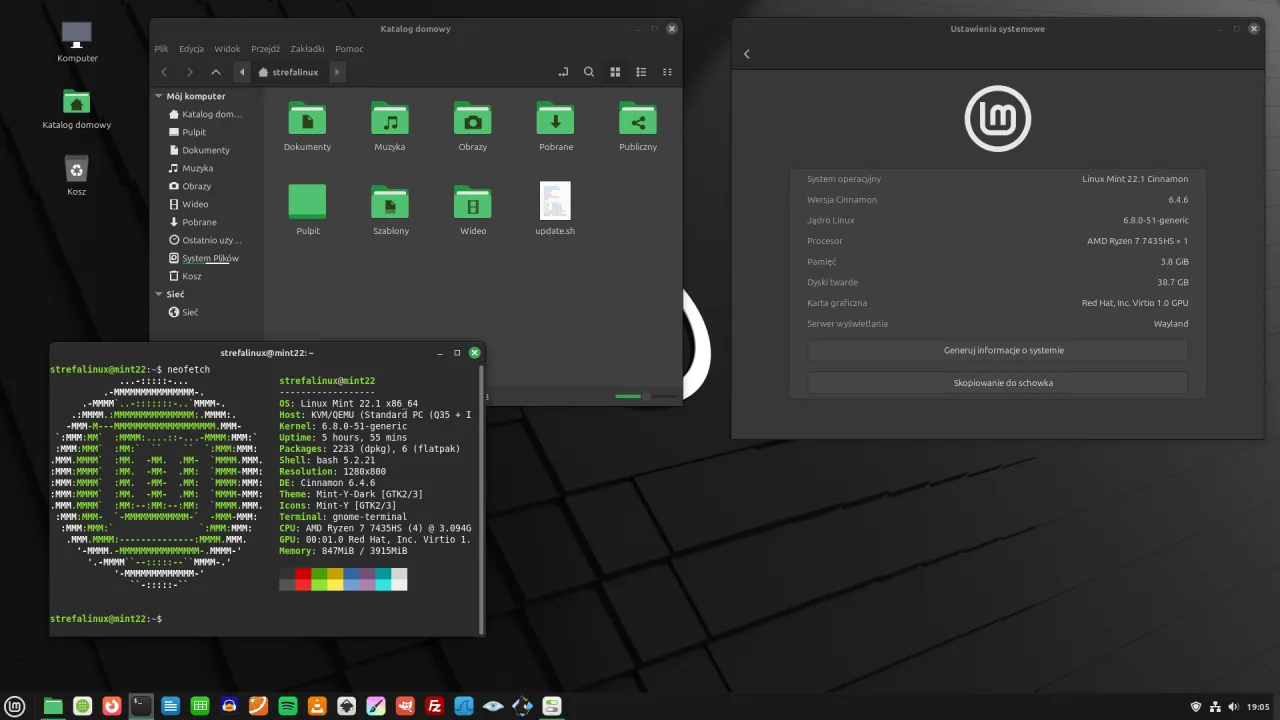Viewport: 1280px width, 720px height.
Task: Launch Inkscape from the taskbar
Action: [345, 706]
